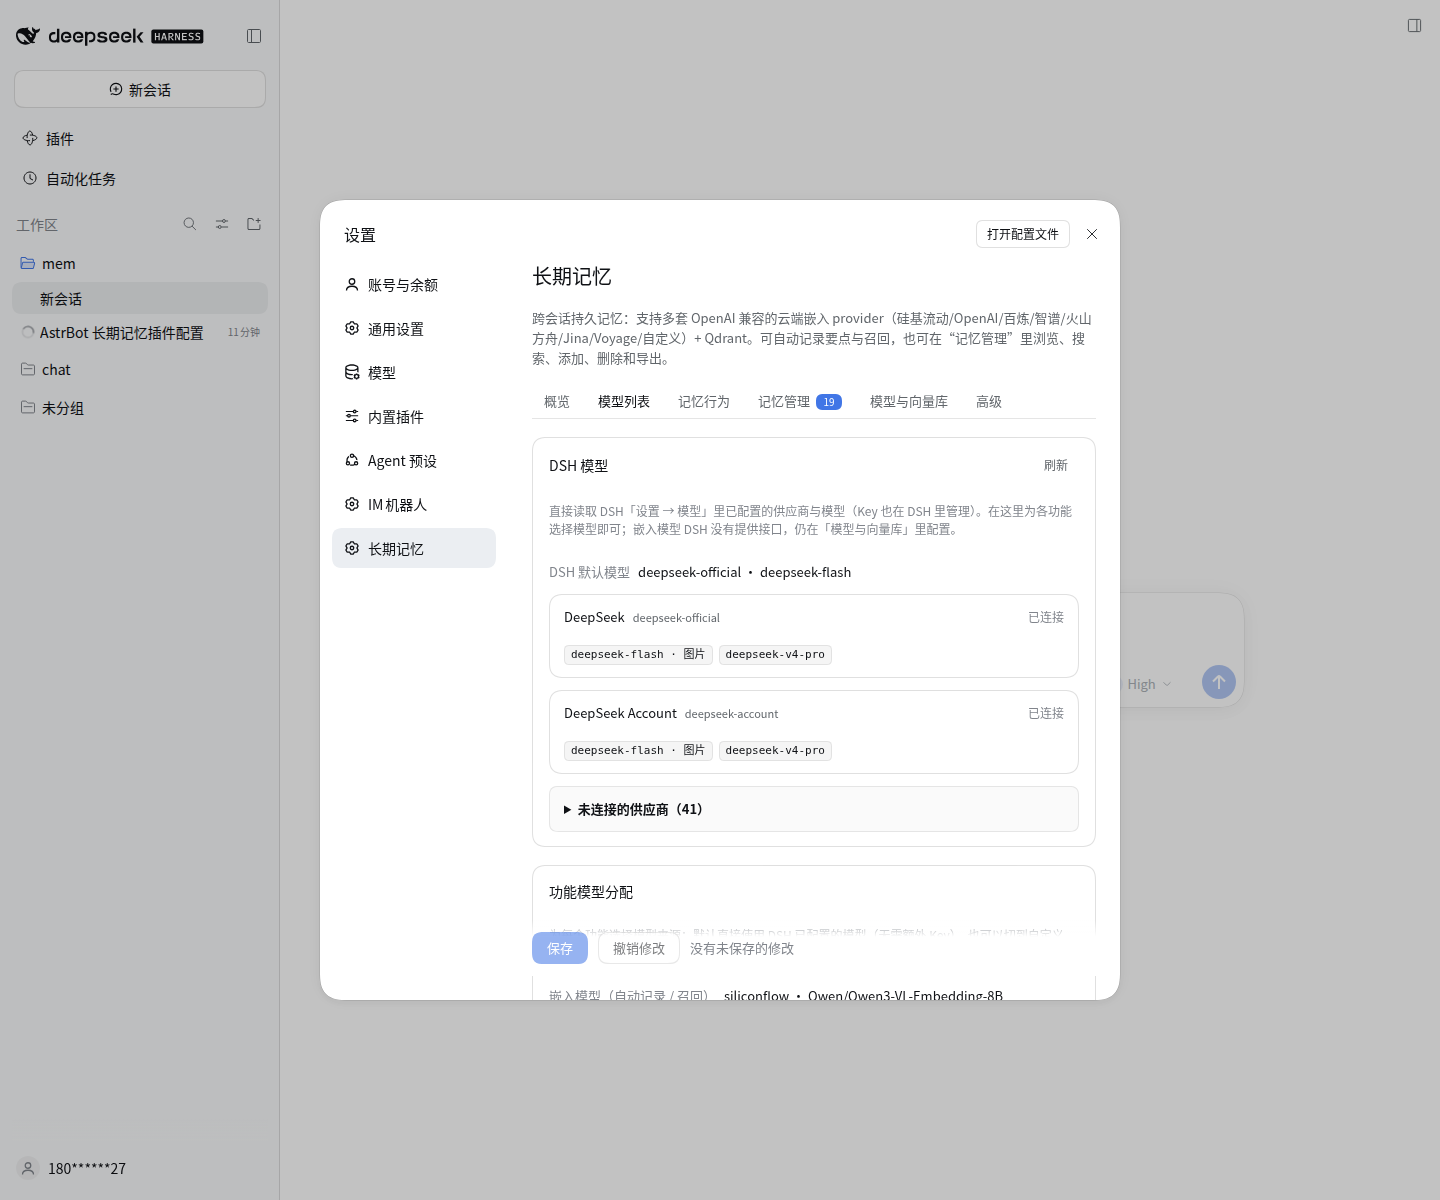
Task: Click the 撤销修改 button
Action: click(639, 948)
